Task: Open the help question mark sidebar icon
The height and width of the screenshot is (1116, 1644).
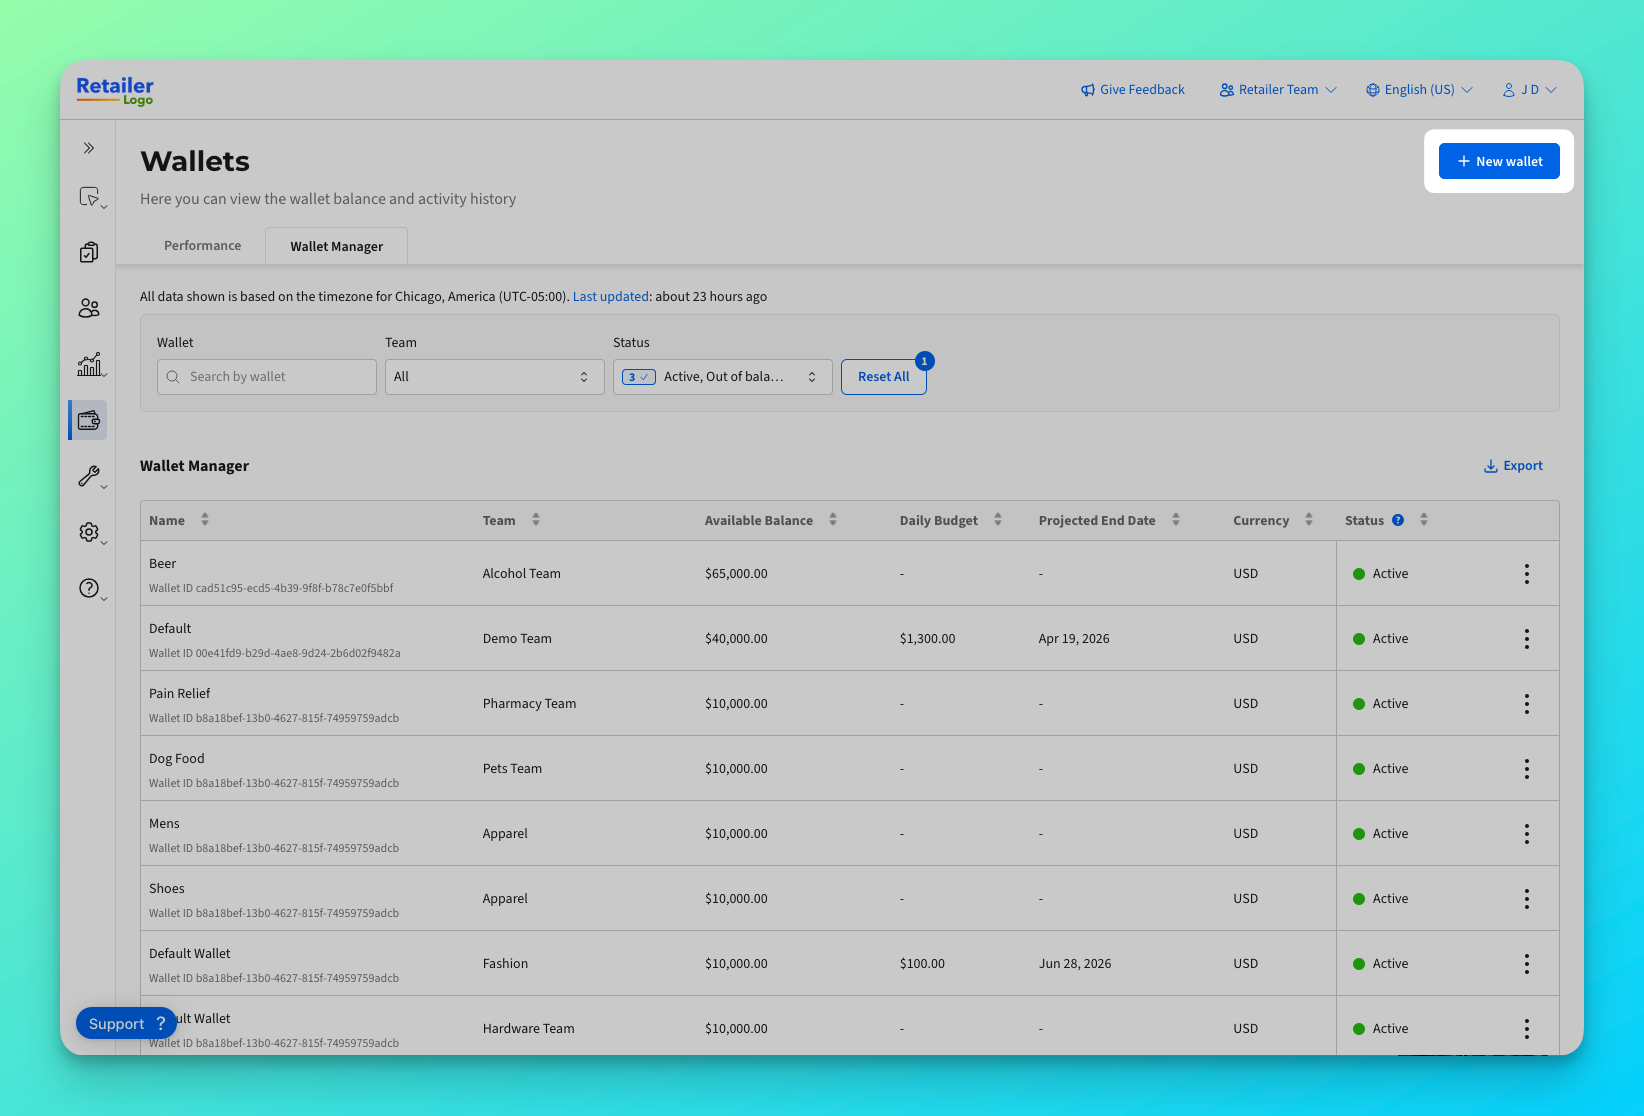Action: tap(90, 588)
